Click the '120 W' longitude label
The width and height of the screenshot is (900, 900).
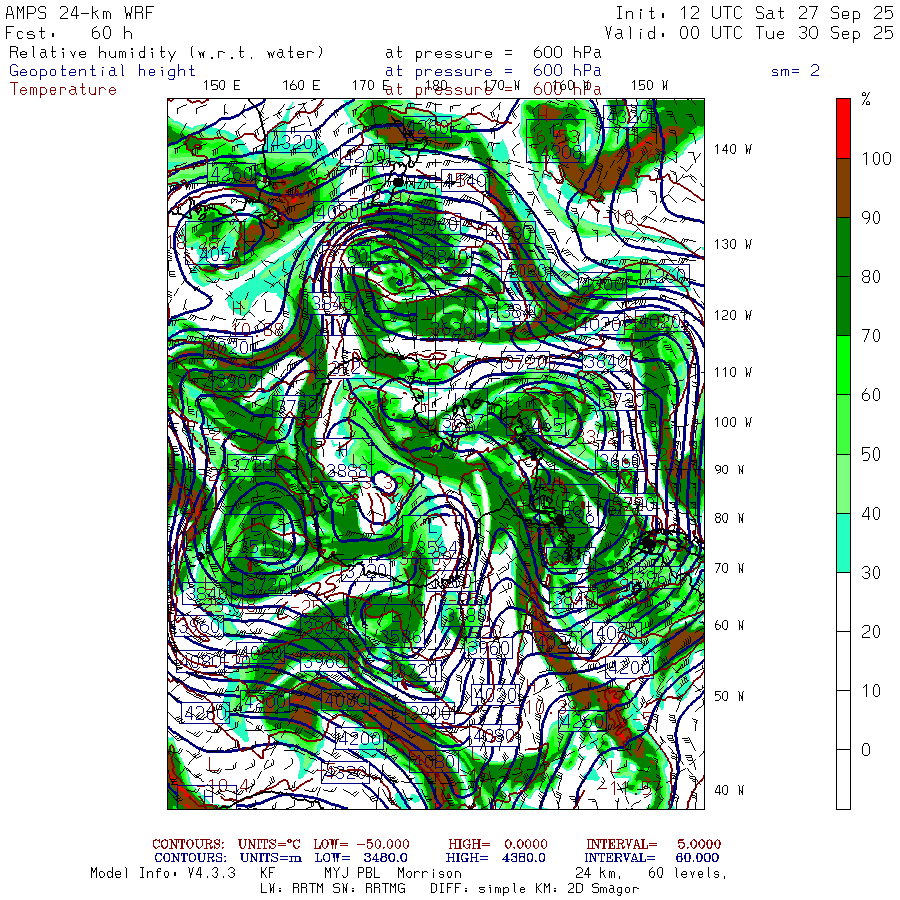coord(732,316)
